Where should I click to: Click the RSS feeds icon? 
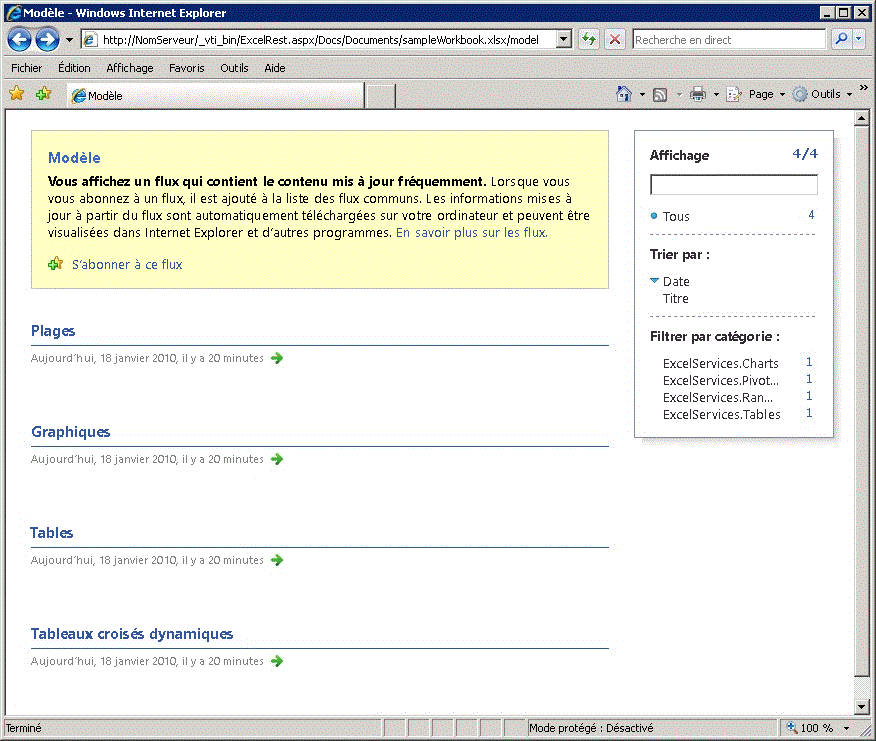(659, 93)
